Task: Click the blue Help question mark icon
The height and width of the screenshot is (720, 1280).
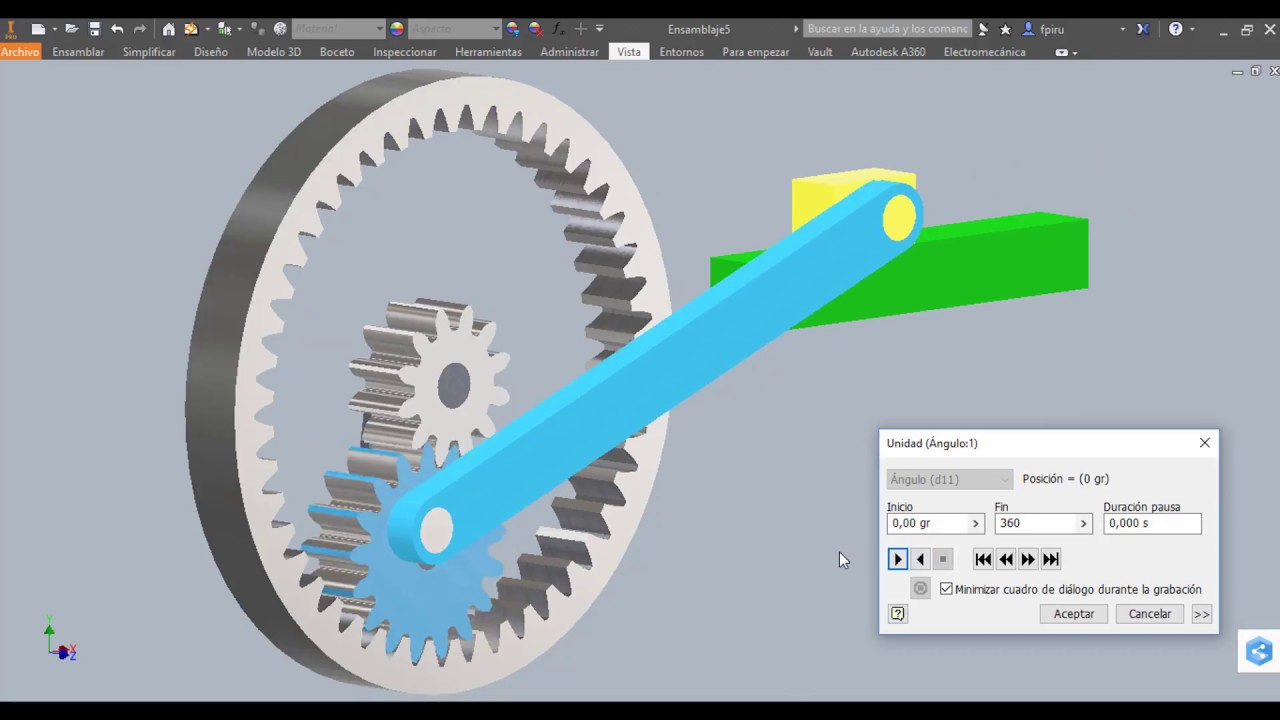Action: [1176, 29]
